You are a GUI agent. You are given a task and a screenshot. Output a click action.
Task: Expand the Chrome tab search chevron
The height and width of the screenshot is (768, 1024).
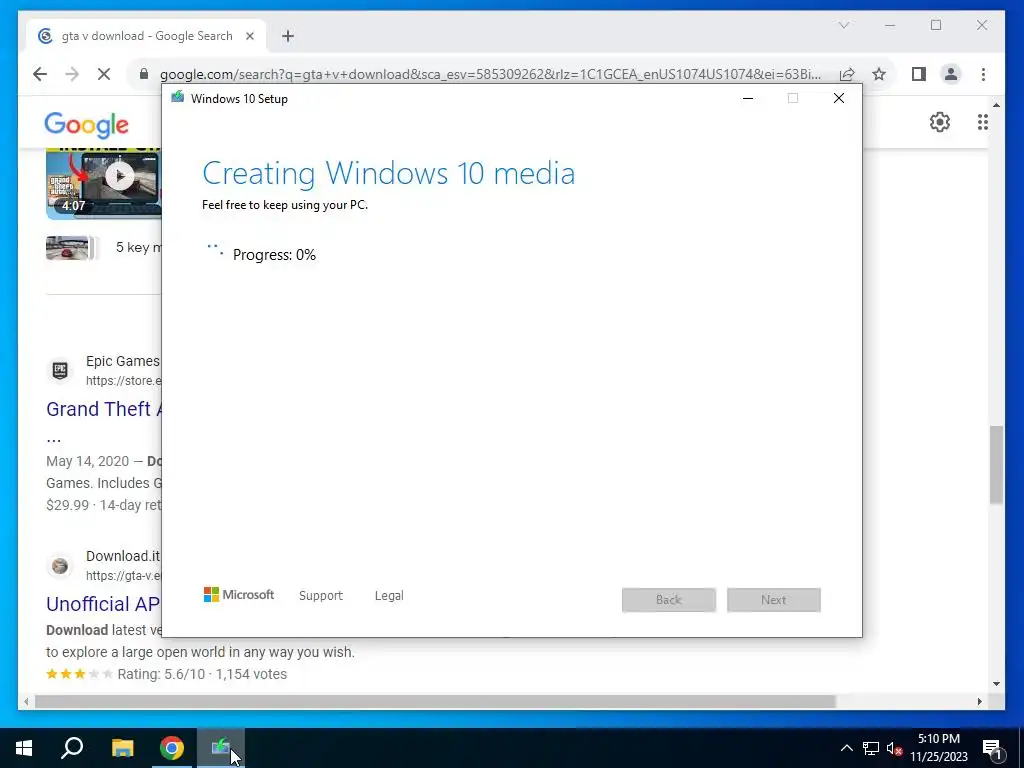coord(844,25)
